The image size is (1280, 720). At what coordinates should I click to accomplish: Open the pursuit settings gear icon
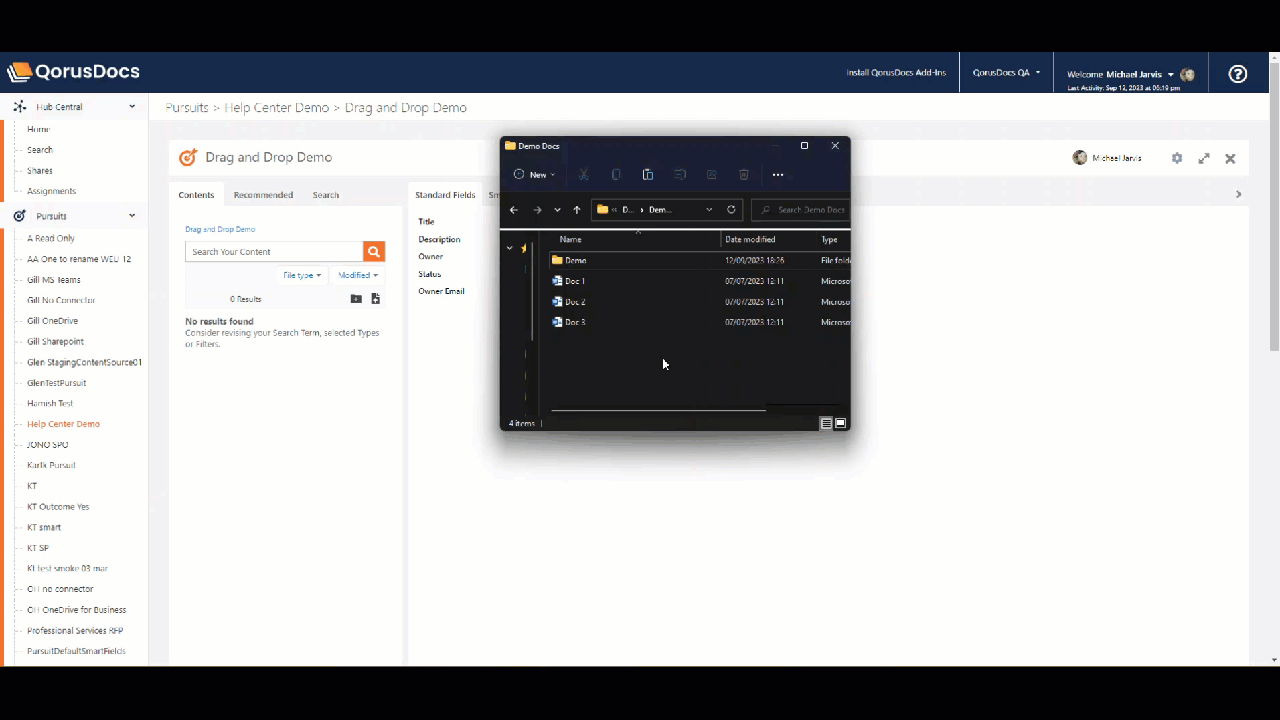coord(1177,158)
